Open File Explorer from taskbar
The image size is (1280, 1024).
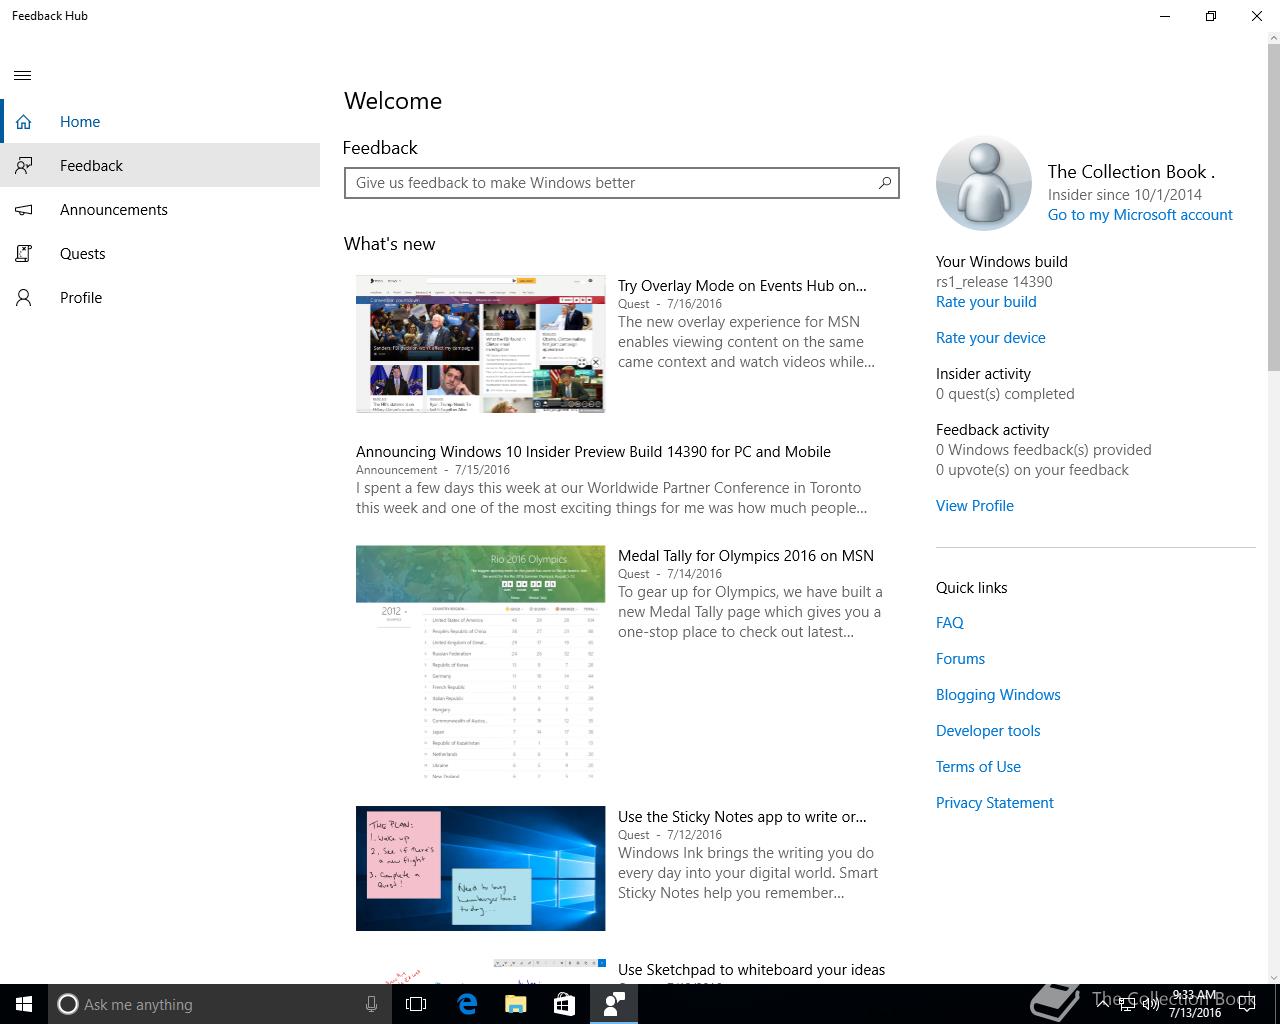[516, 1004]
